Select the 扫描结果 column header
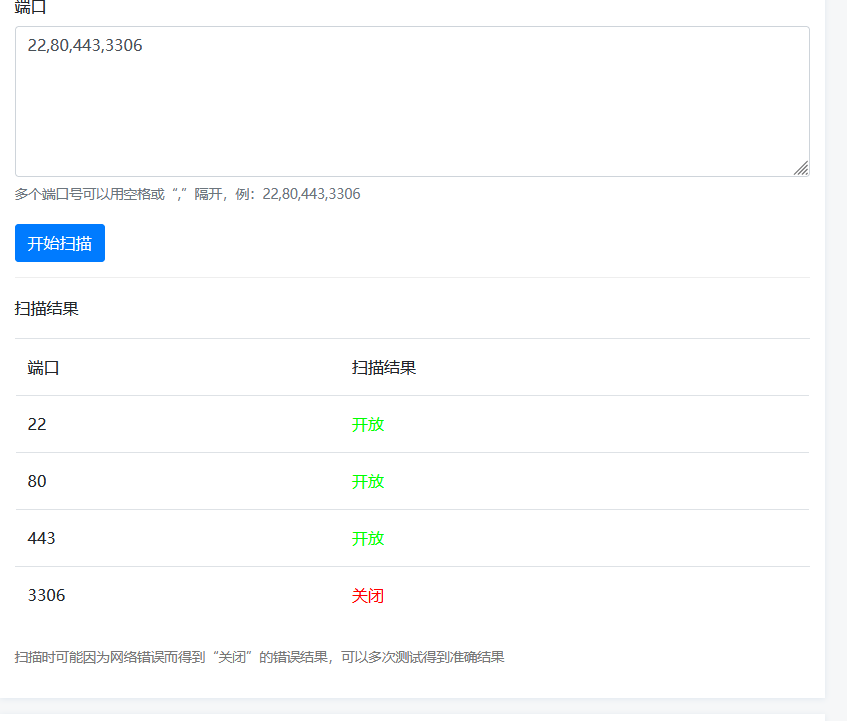The height and width of the screenshot is (721, 847). pos(384,368)
